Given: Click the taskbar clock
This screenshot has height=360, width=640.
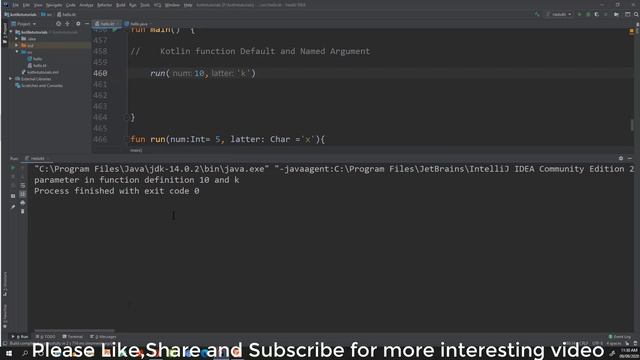Looking at the screenshot, I should click(x=629, y=353).
